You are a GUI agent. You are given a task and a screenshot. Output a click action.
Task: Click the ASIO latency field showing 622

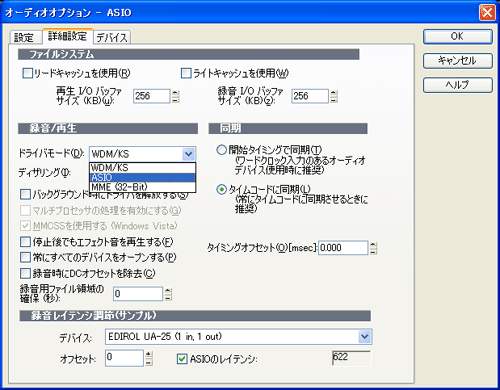(x=351, y=358)
